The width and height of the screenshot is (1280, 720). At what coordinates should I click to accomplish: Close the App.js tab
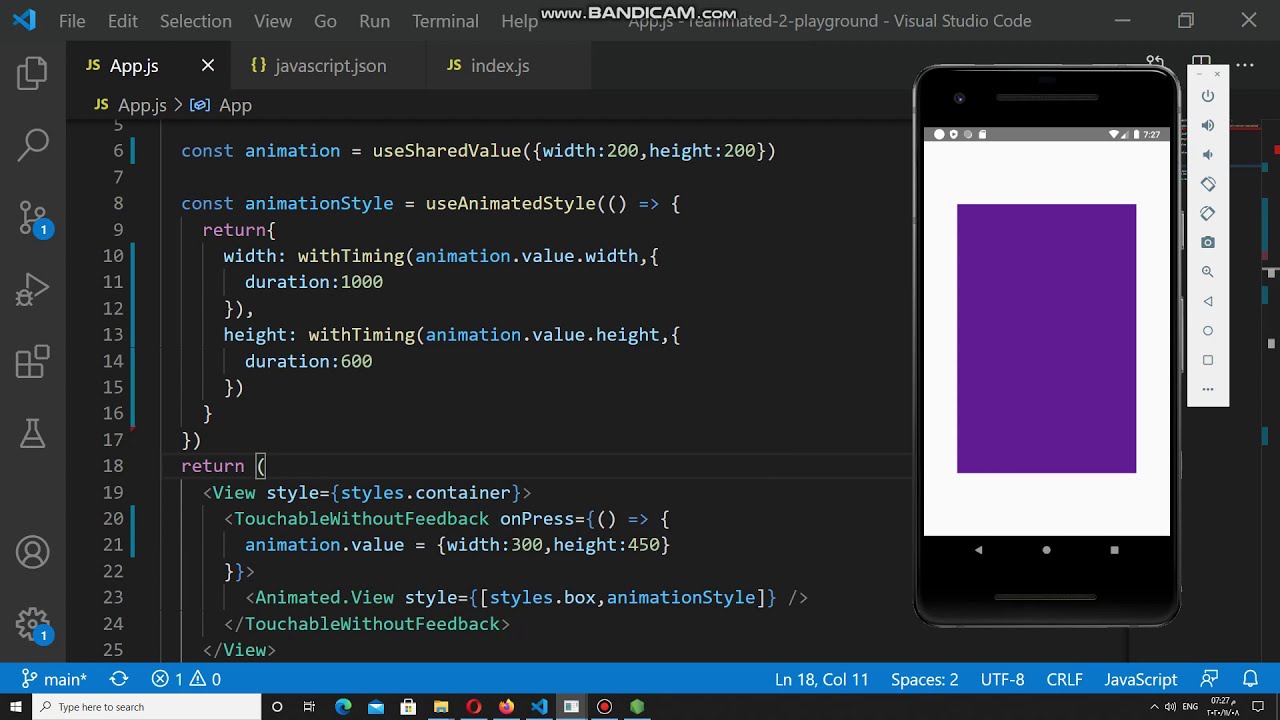(x=208, y=66)
